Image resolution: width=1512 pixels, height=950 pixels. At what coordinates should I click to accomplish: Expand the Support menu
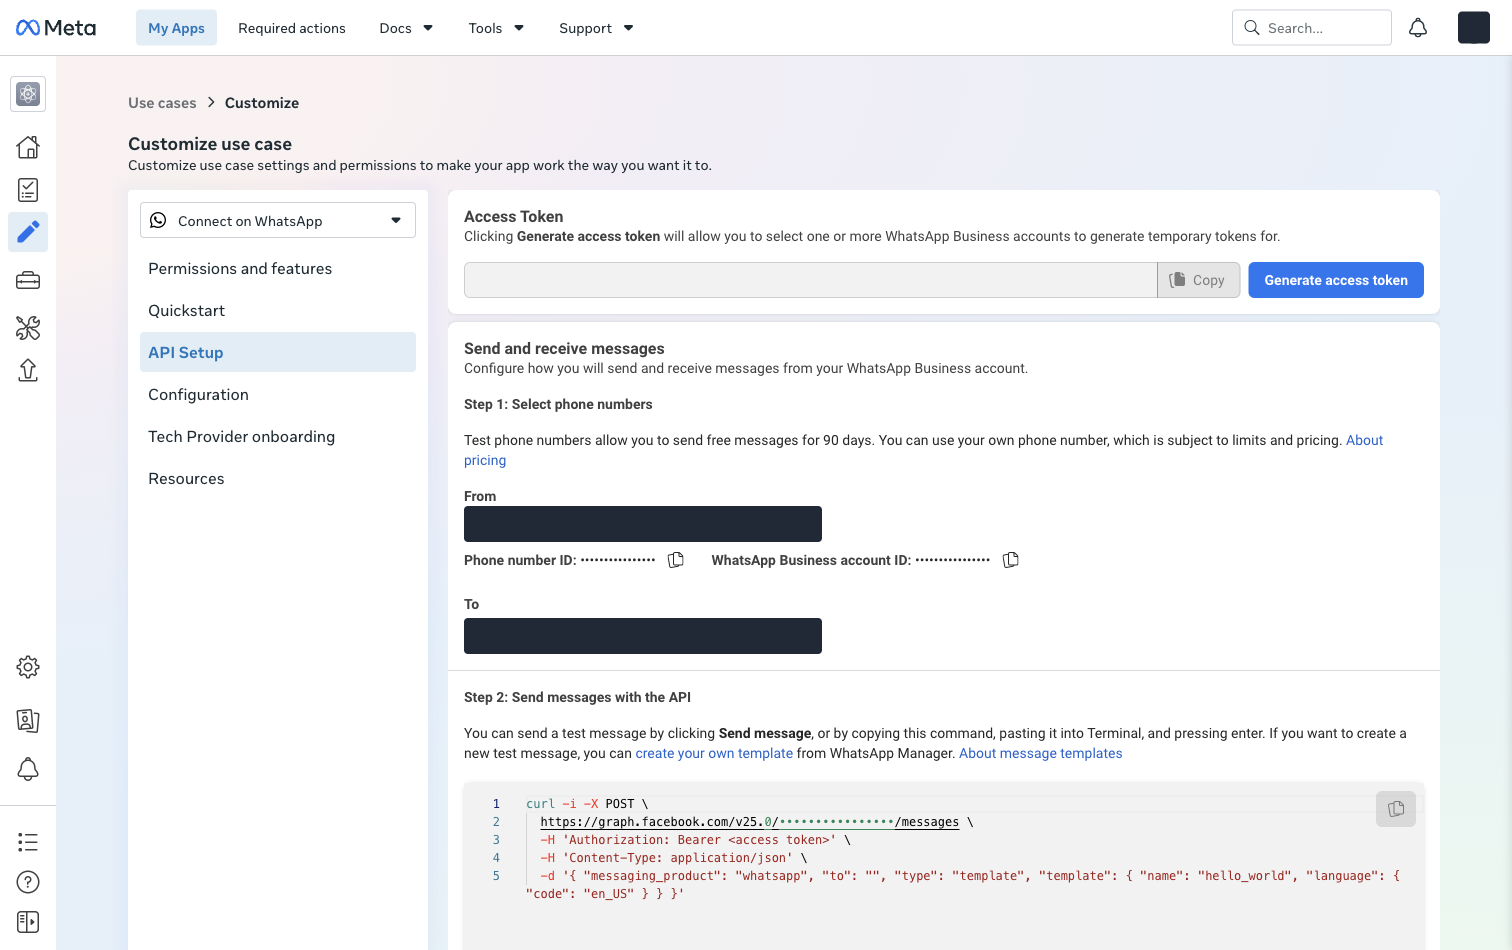click(x=596, y=28)
